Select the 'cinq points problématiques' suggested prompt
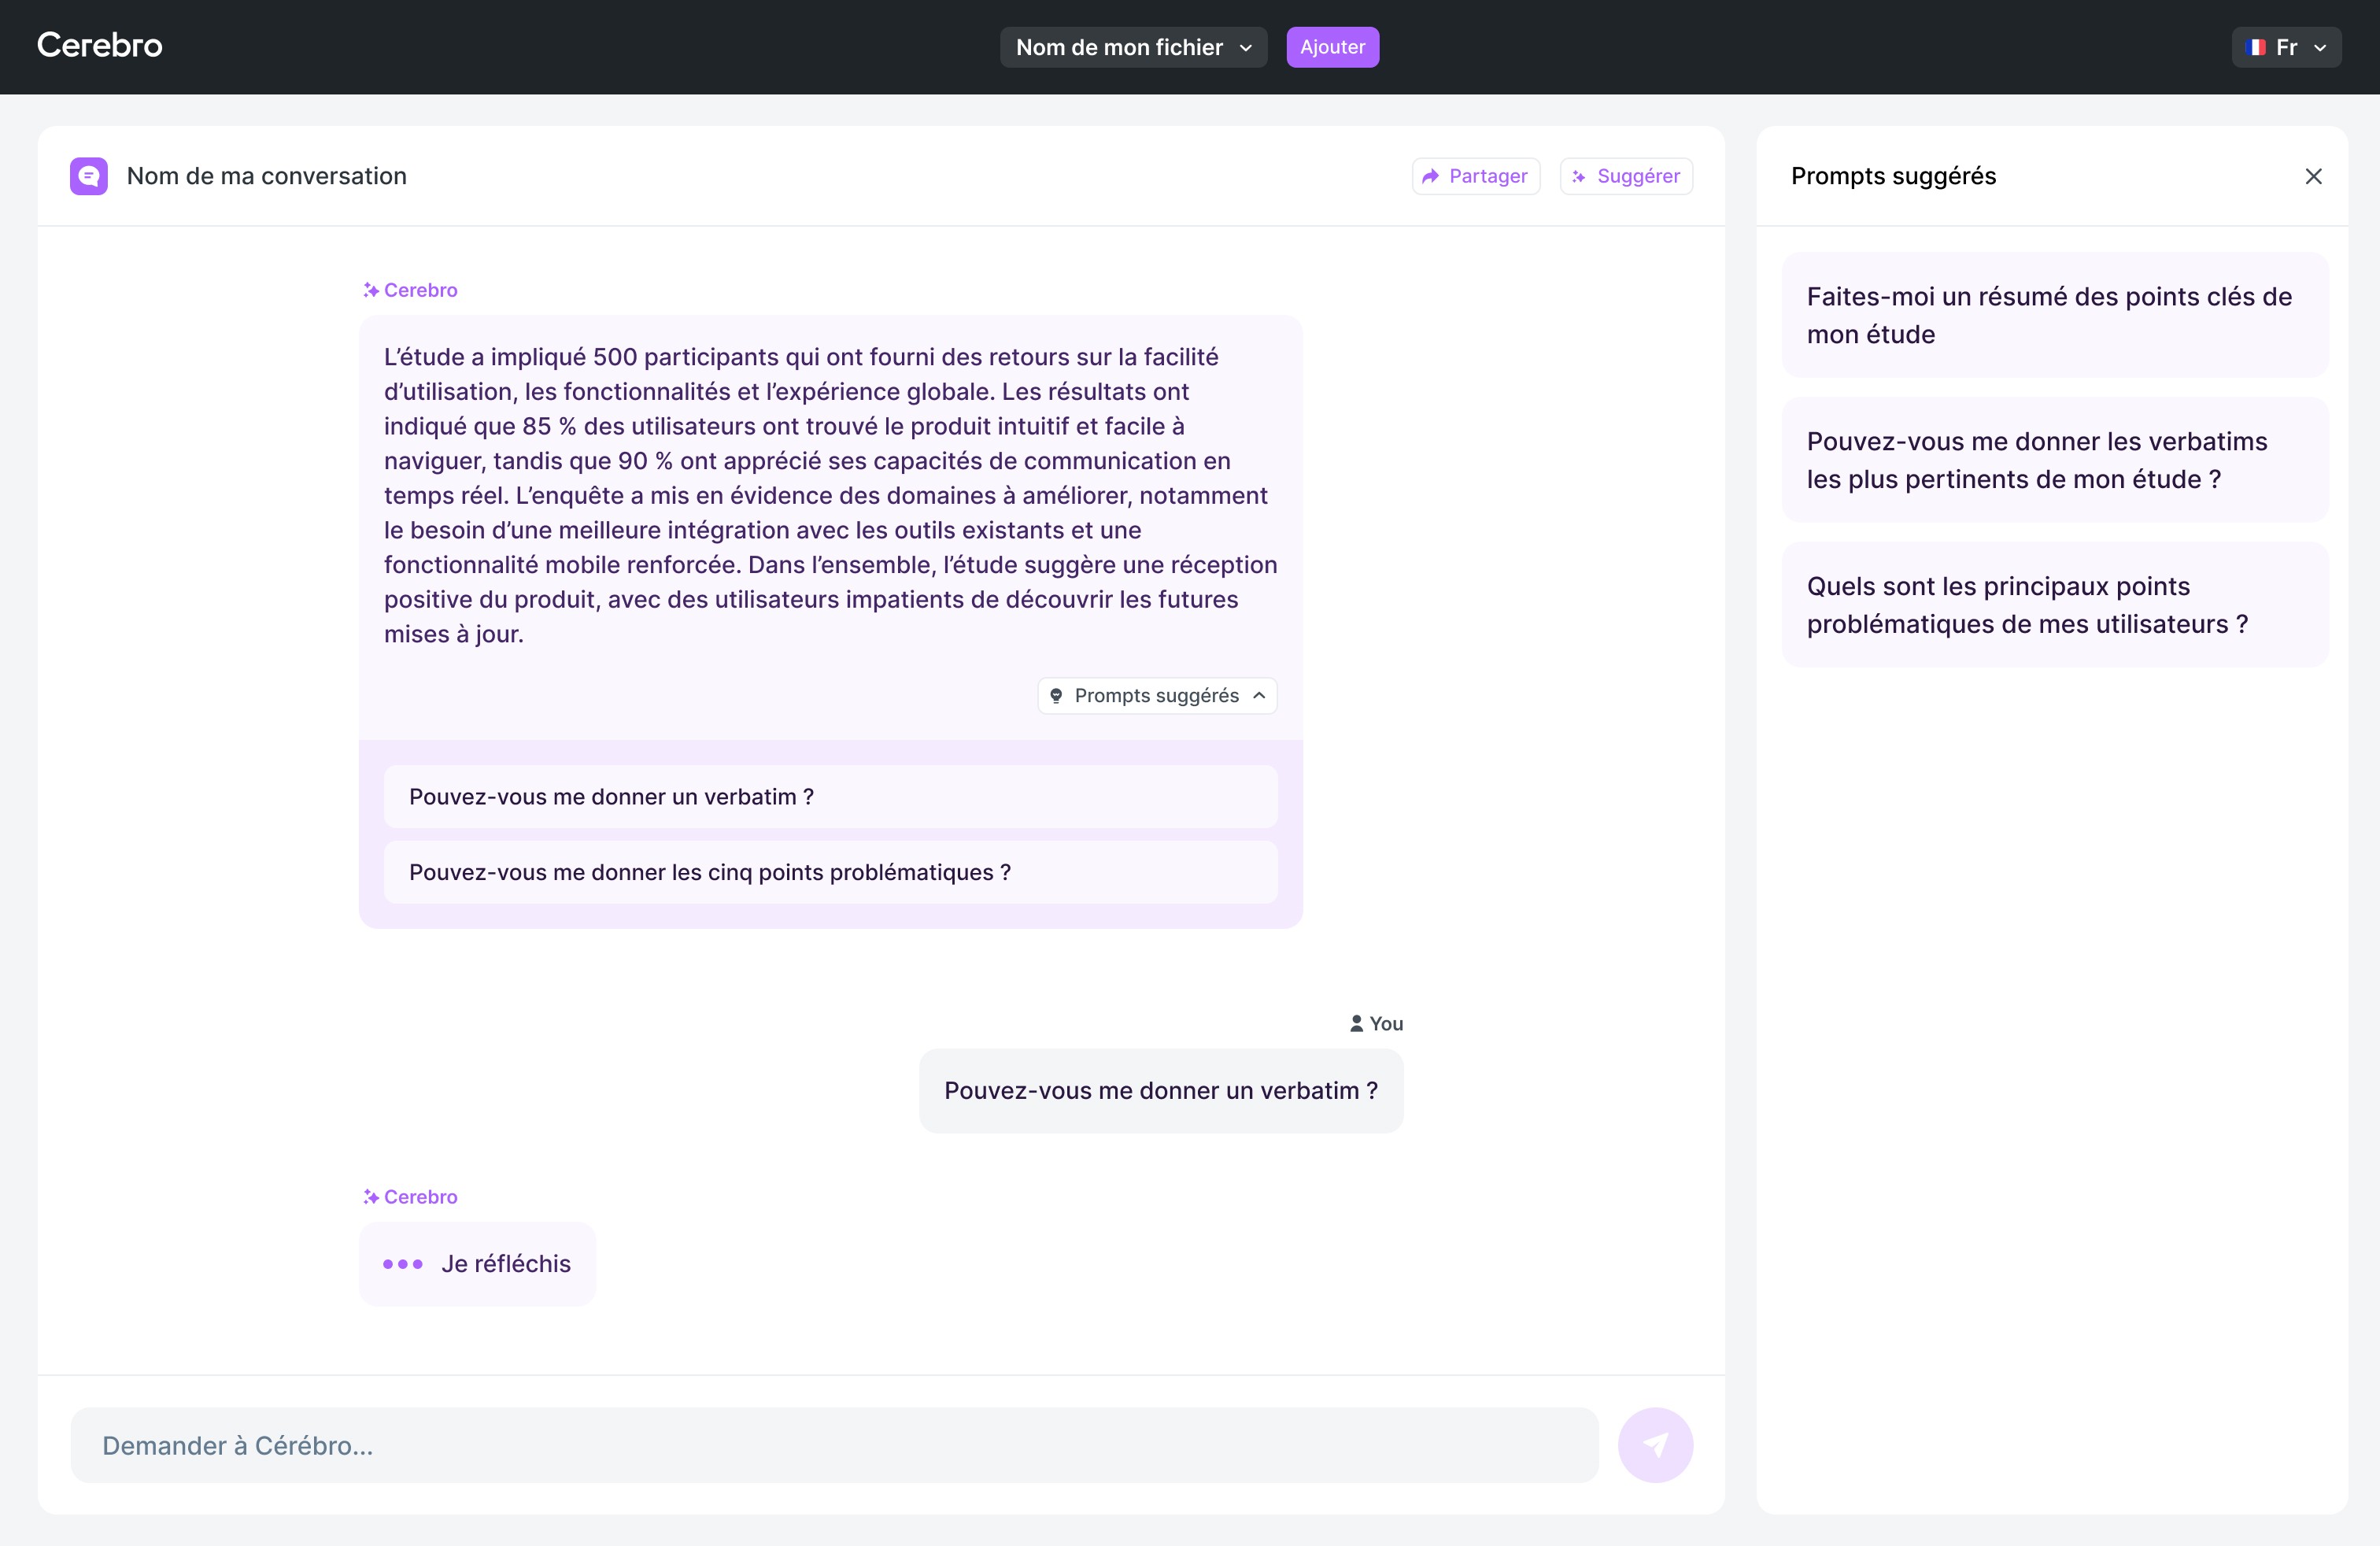This screenshot has height=1546, width=2380. pos(830,872)
